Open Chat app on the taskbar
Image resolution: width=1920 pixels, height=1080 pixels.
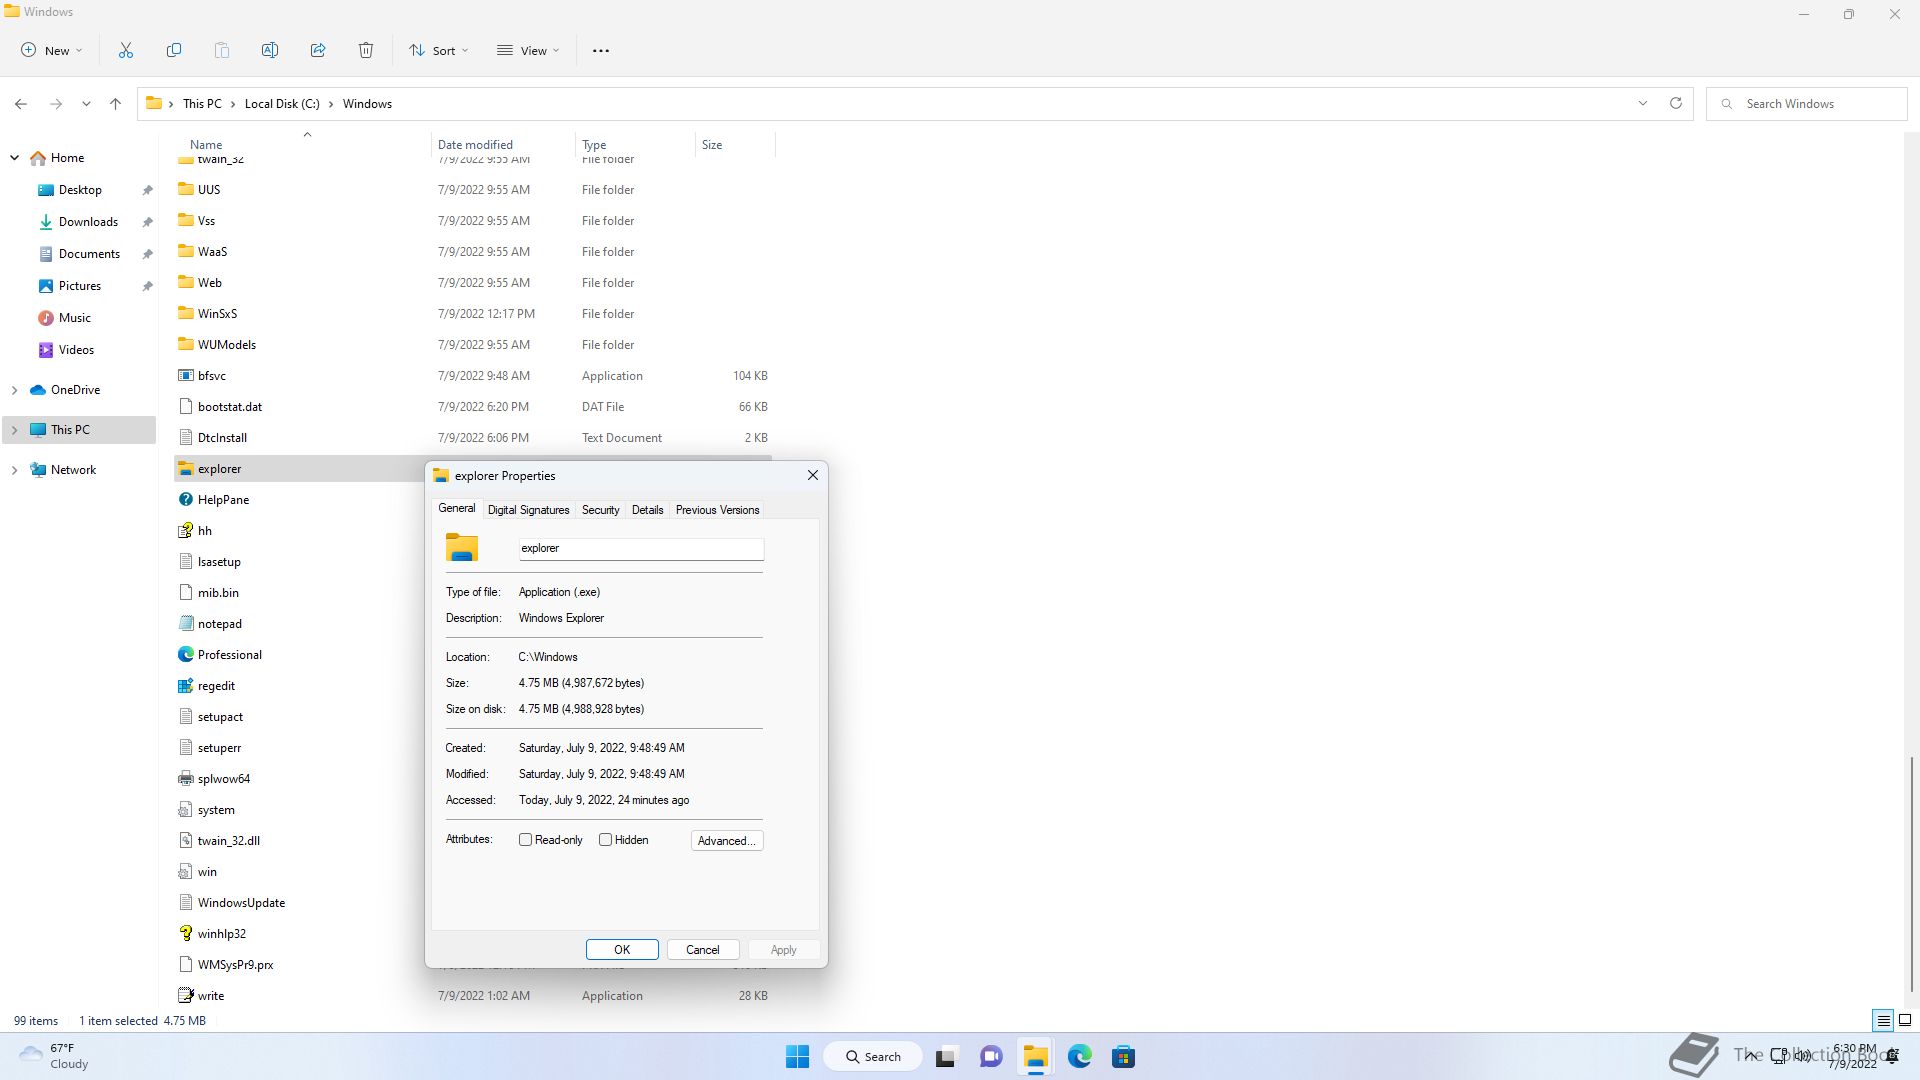pos(991,1057)
